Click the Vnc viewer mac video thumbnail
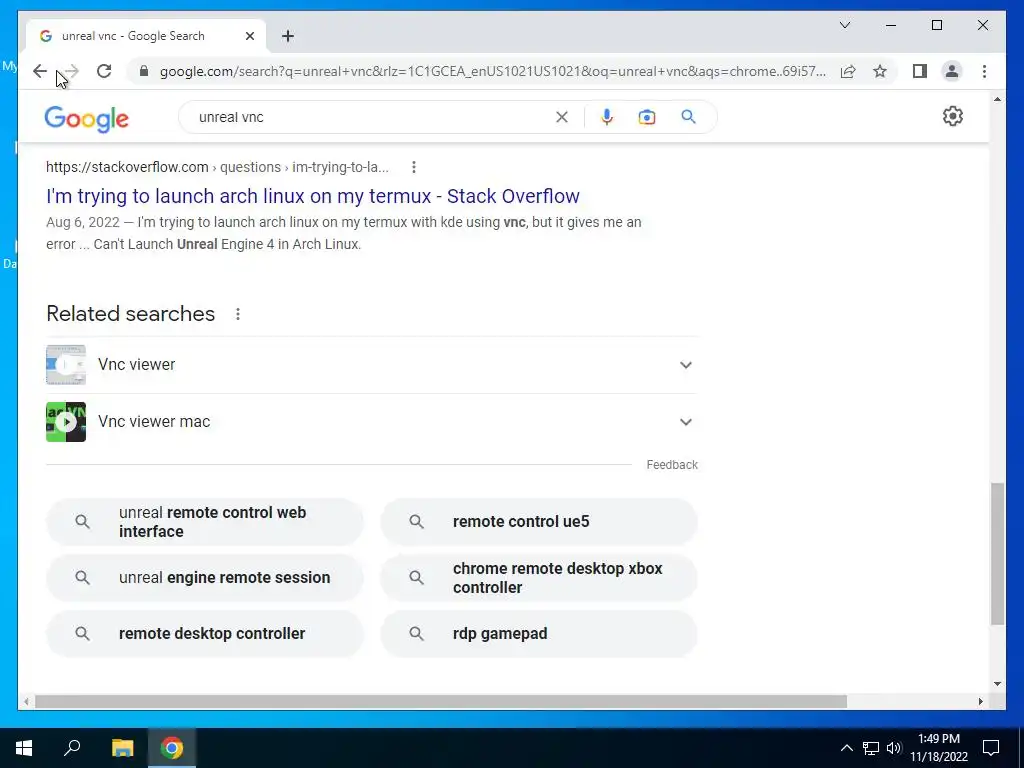Image resolution: width=1024 pixels, height=768 pixels. tap(66, 422)
